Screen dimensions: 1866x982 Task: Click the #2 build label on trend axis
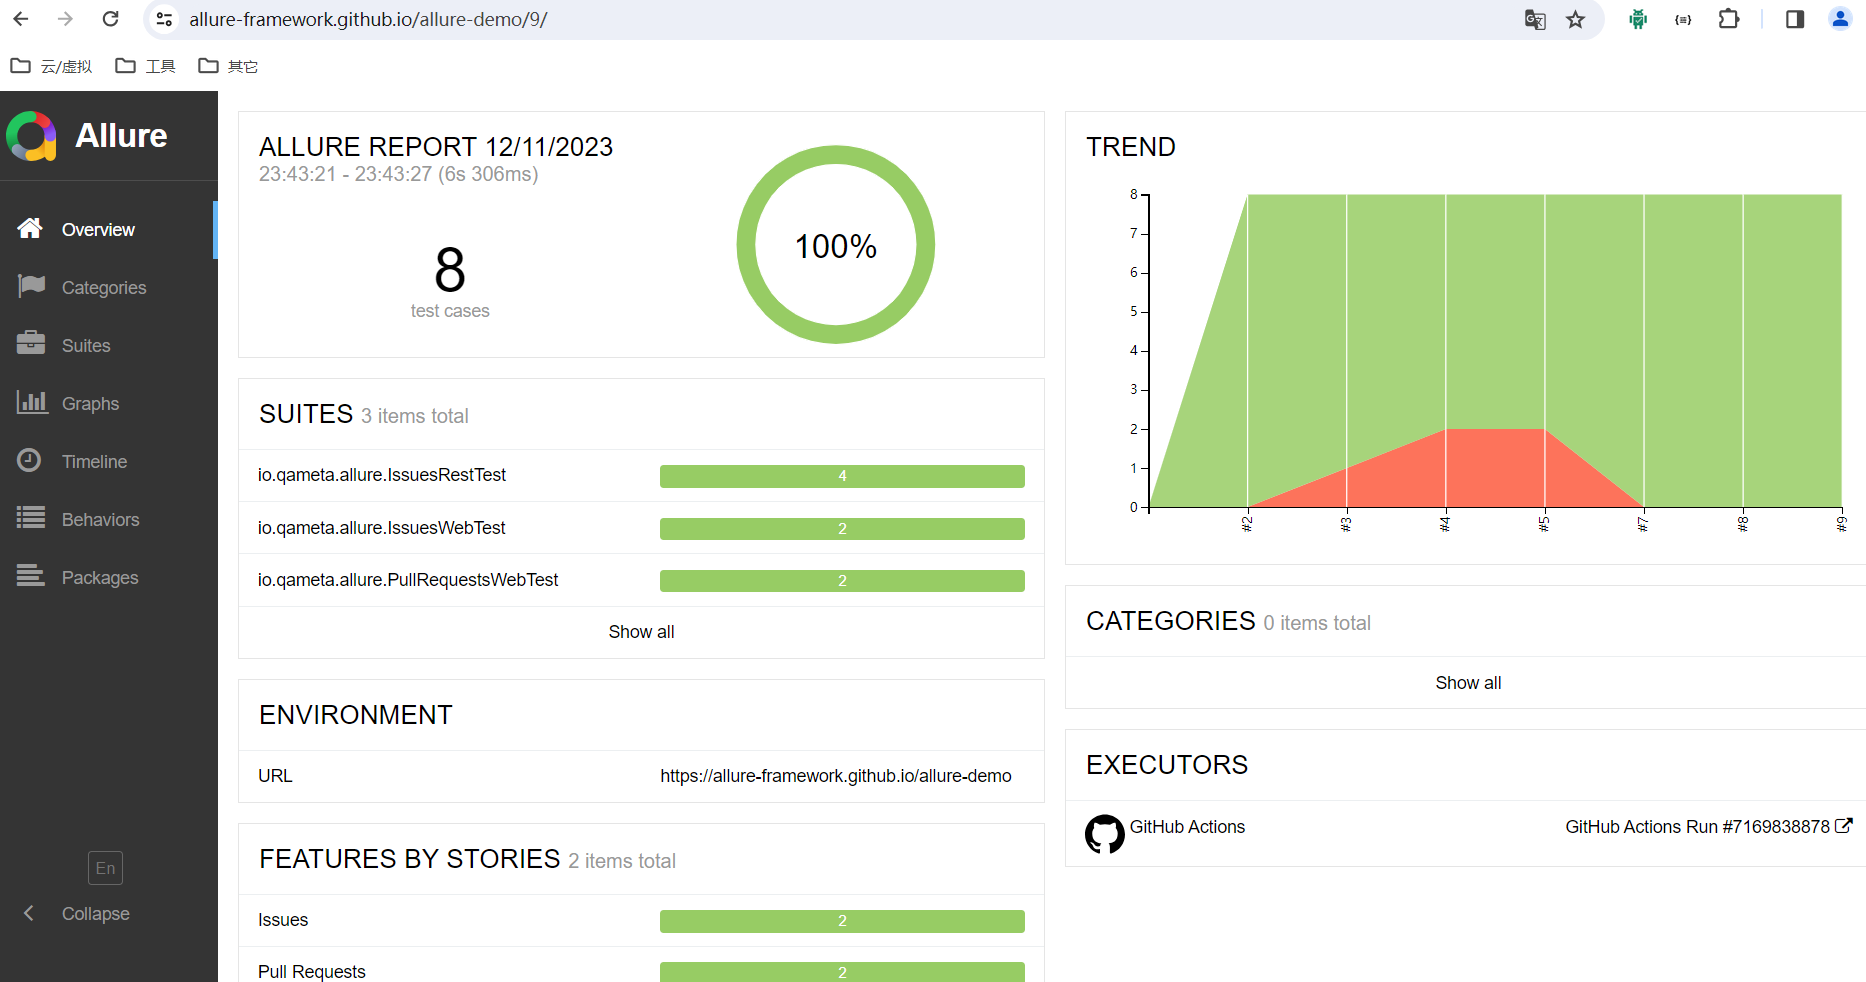tap(1247, 523)
